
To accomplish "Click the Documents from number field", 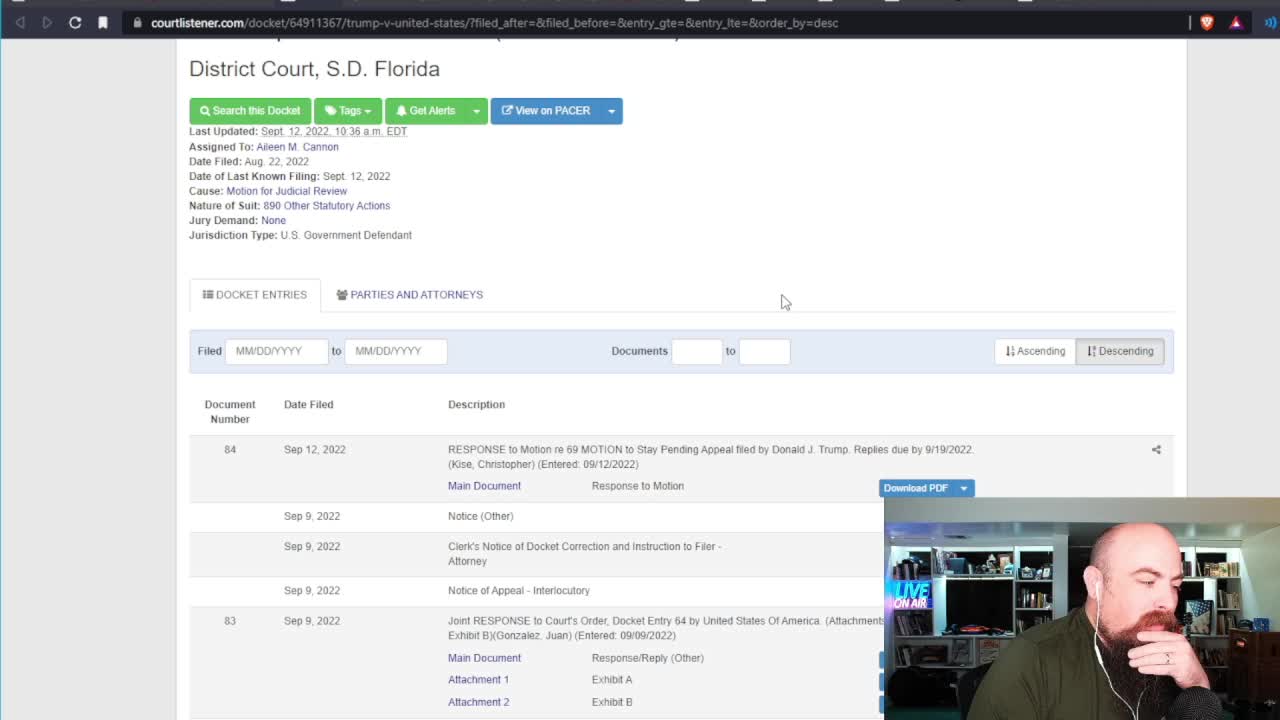I will 697,351.
